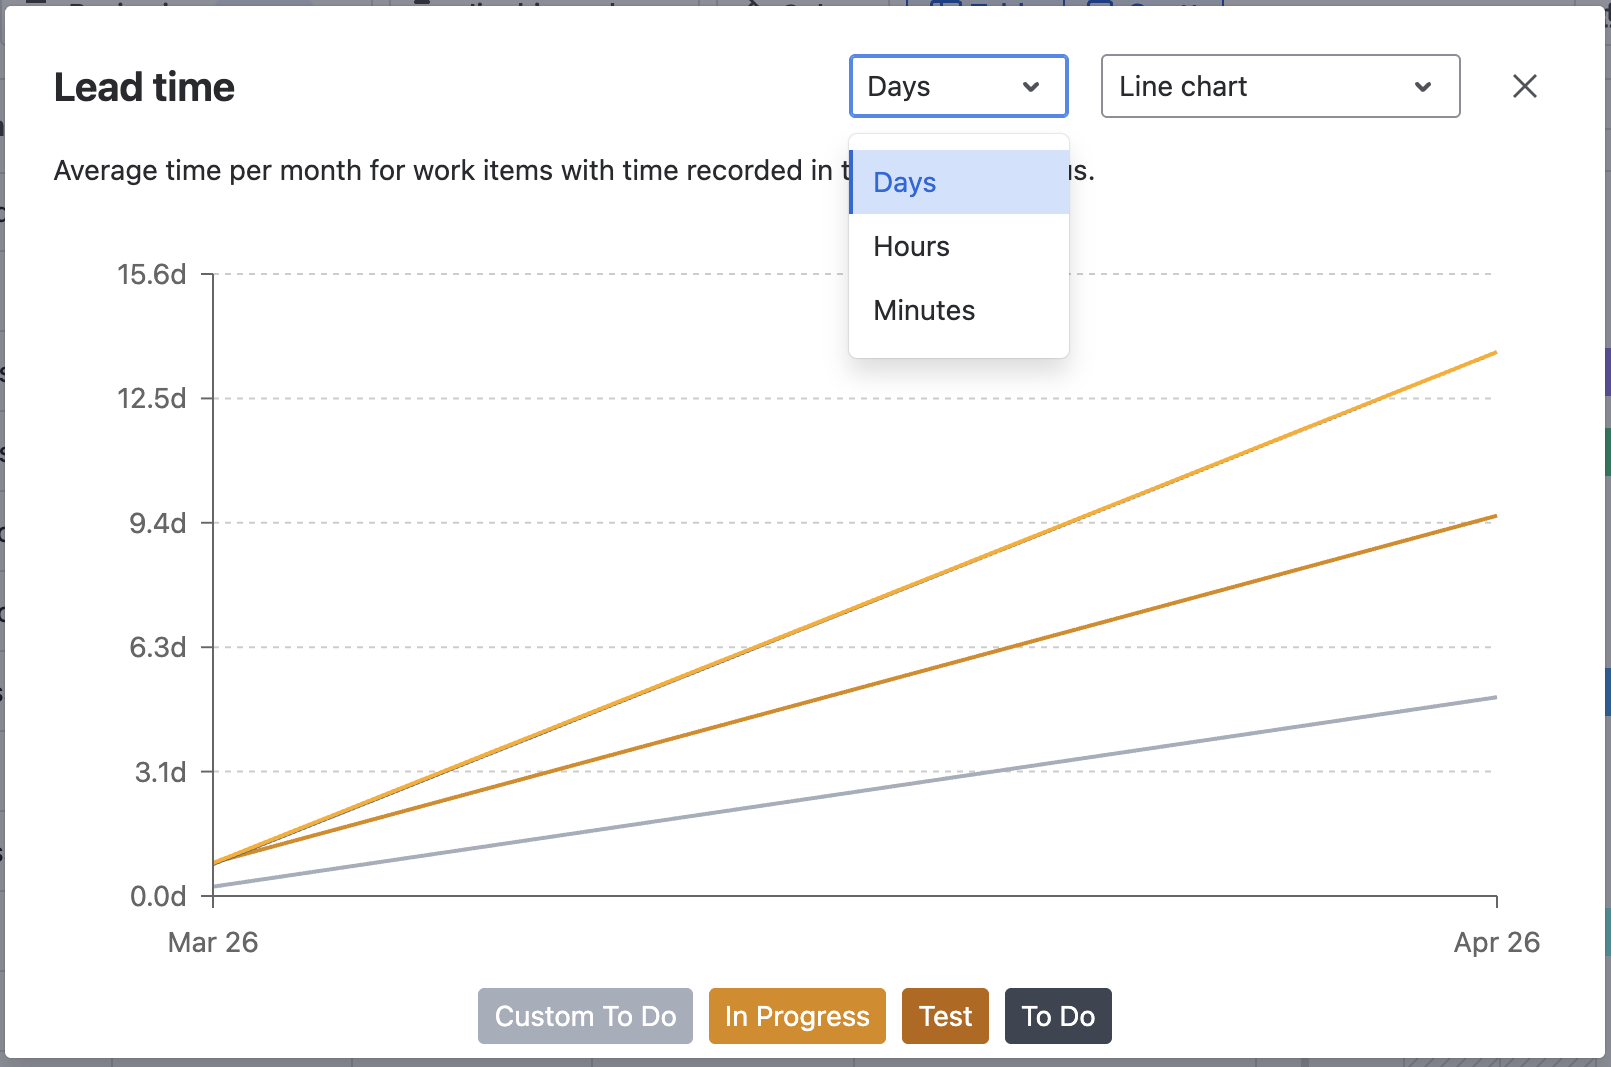Screen dimensions: 1611x1067
Task: Choose Minutes in the unit list
Action: (924, 310)
